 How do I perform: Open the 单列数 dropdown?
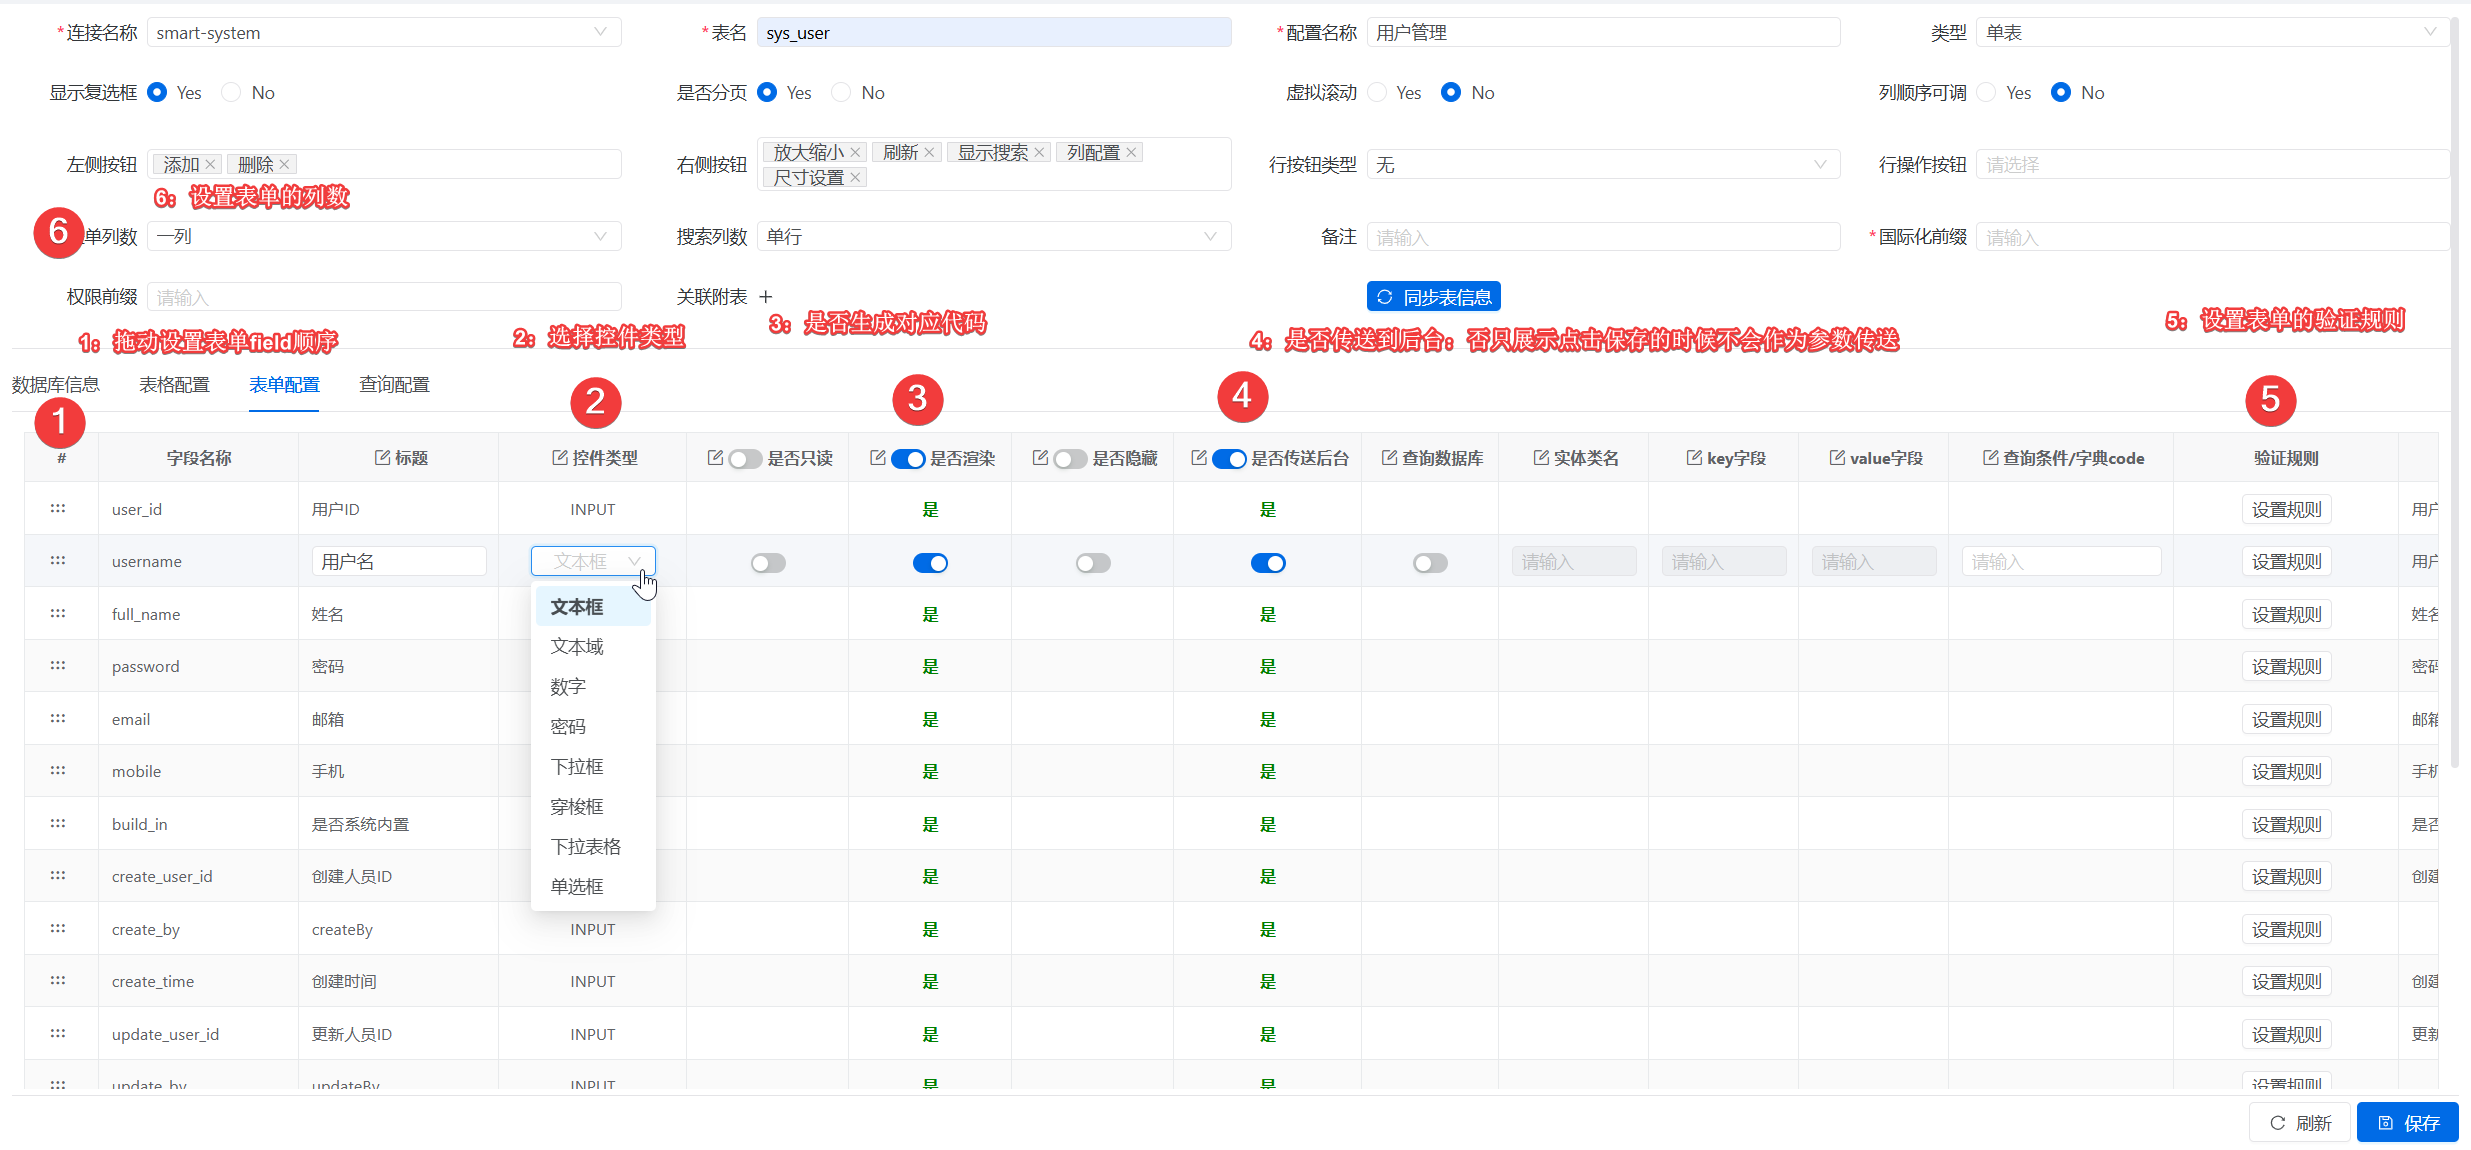(x=383, y=236)
